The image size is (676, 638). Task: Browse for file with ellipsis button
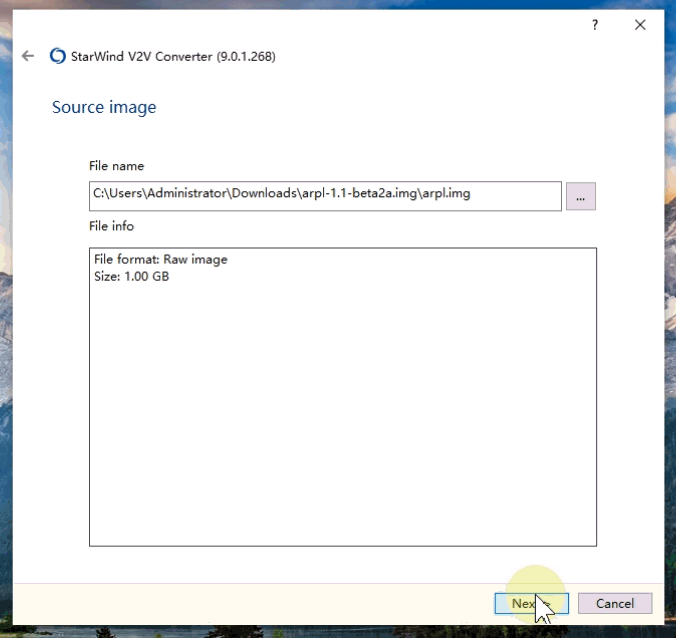click(x=581, y=197)
